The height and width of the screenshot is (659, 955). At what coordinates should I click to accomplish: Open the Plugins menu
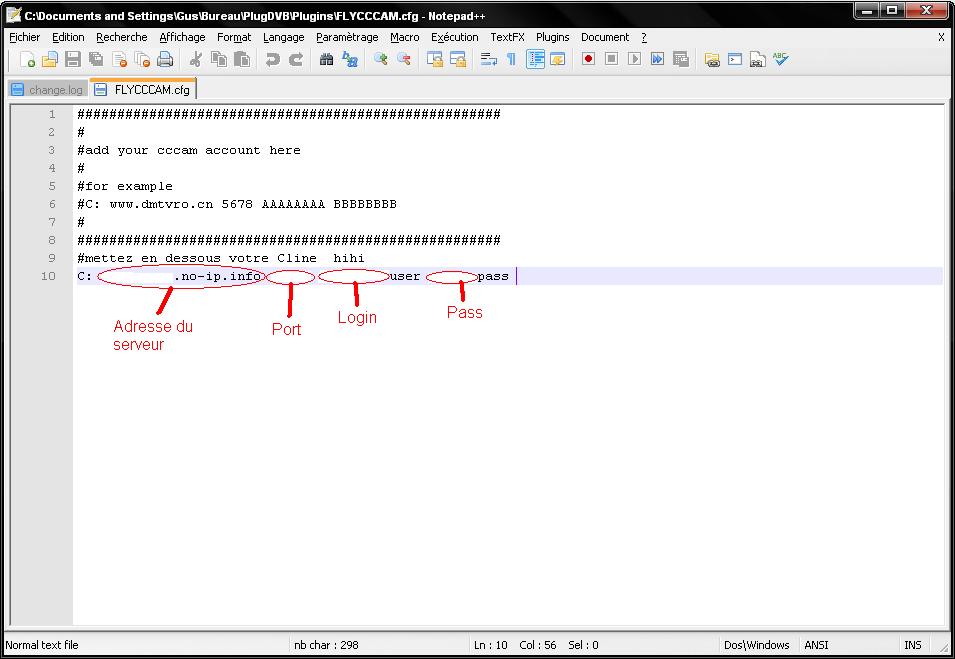[552, 37]
